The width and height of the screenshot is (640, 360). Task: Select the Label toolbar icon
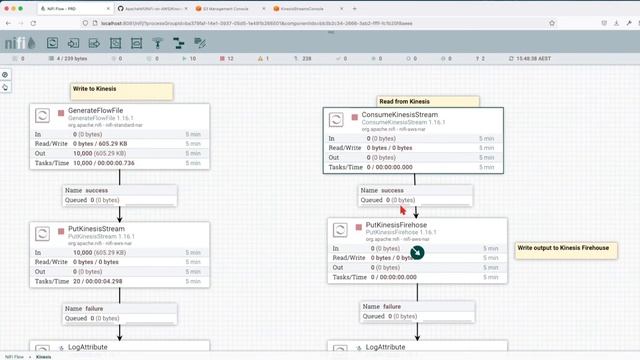[x=200, y=43]
